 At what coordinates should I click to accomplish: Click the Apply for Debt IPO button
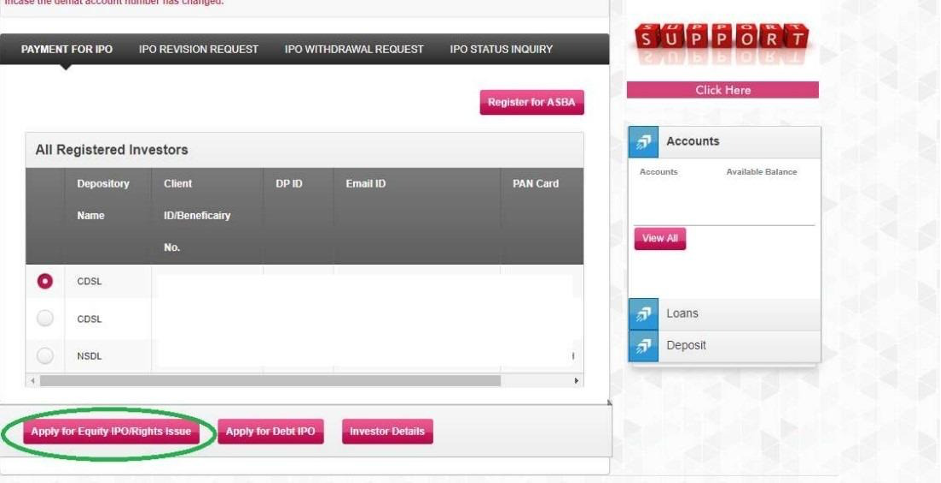[270, 432]
